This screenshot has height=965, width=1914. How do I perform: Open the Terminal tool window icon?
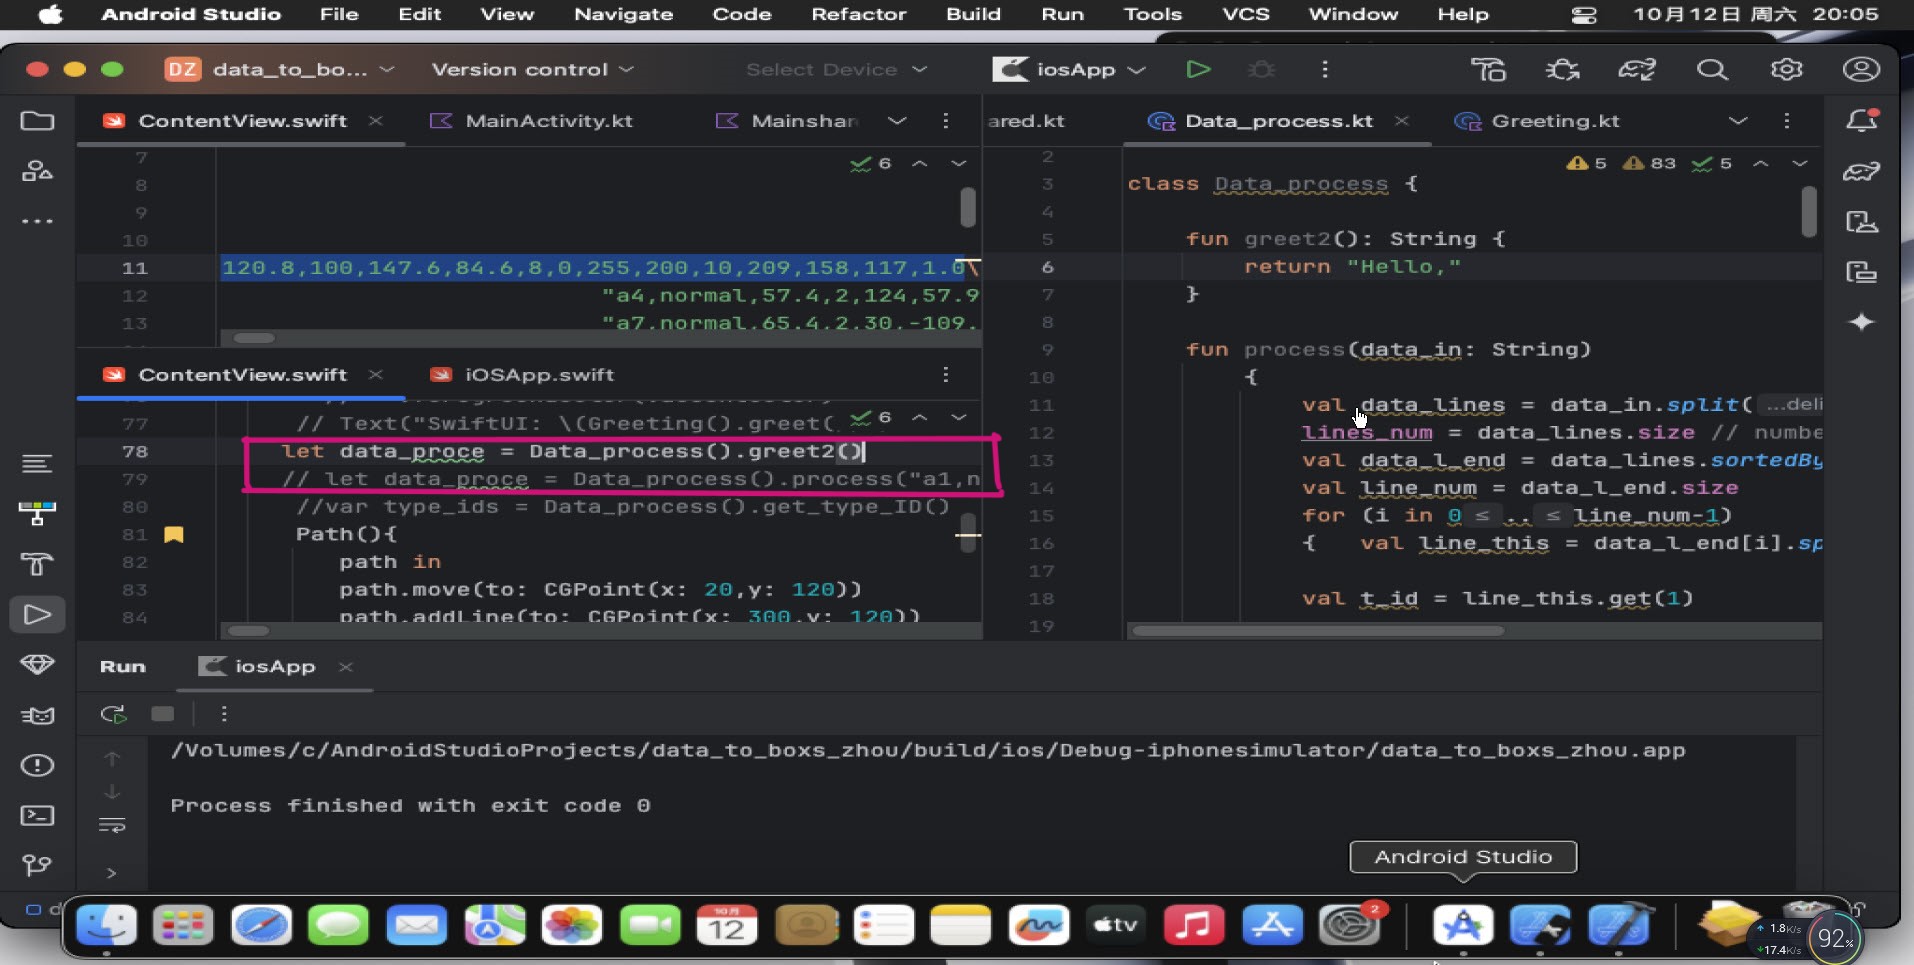(37, 816)
